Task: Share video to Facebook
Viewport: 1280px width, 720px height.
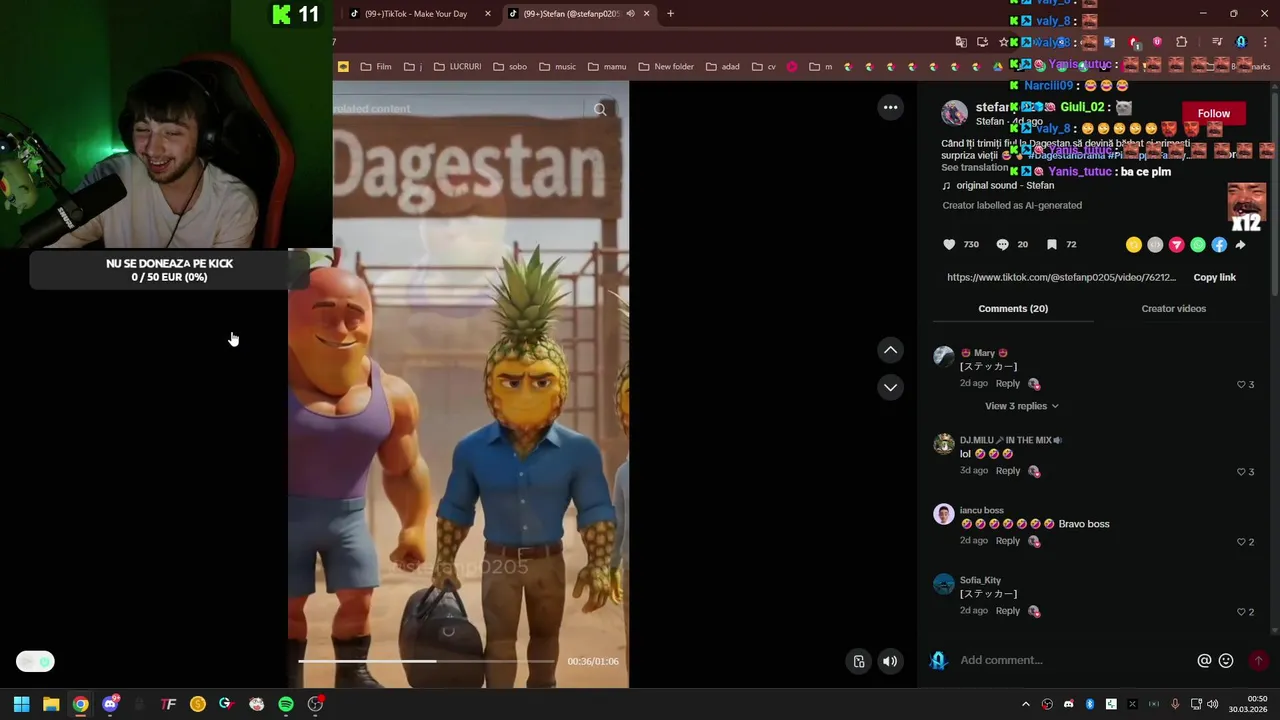Action: (x=1219, y=245)
